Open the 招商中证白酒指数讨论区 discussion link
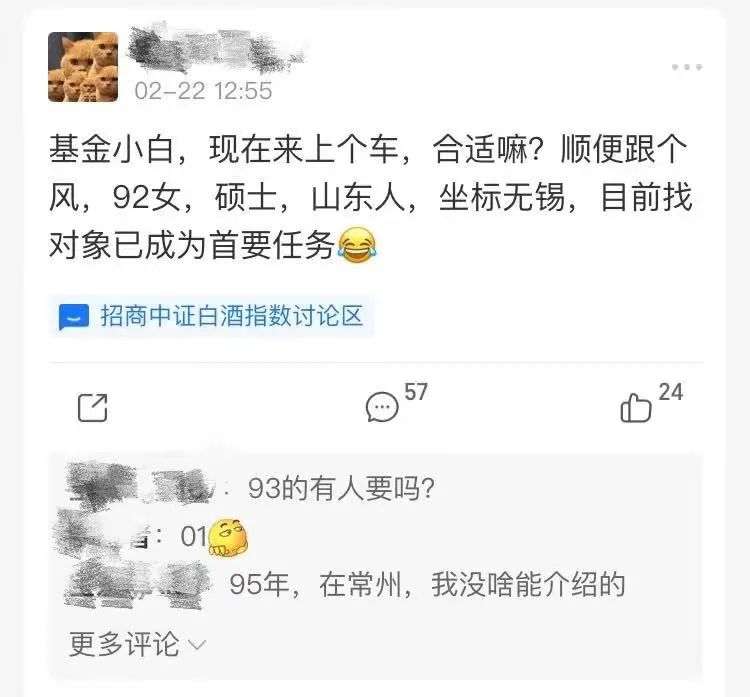The width and height of the screenshot is (750, 697). click(x=211, y=316)
